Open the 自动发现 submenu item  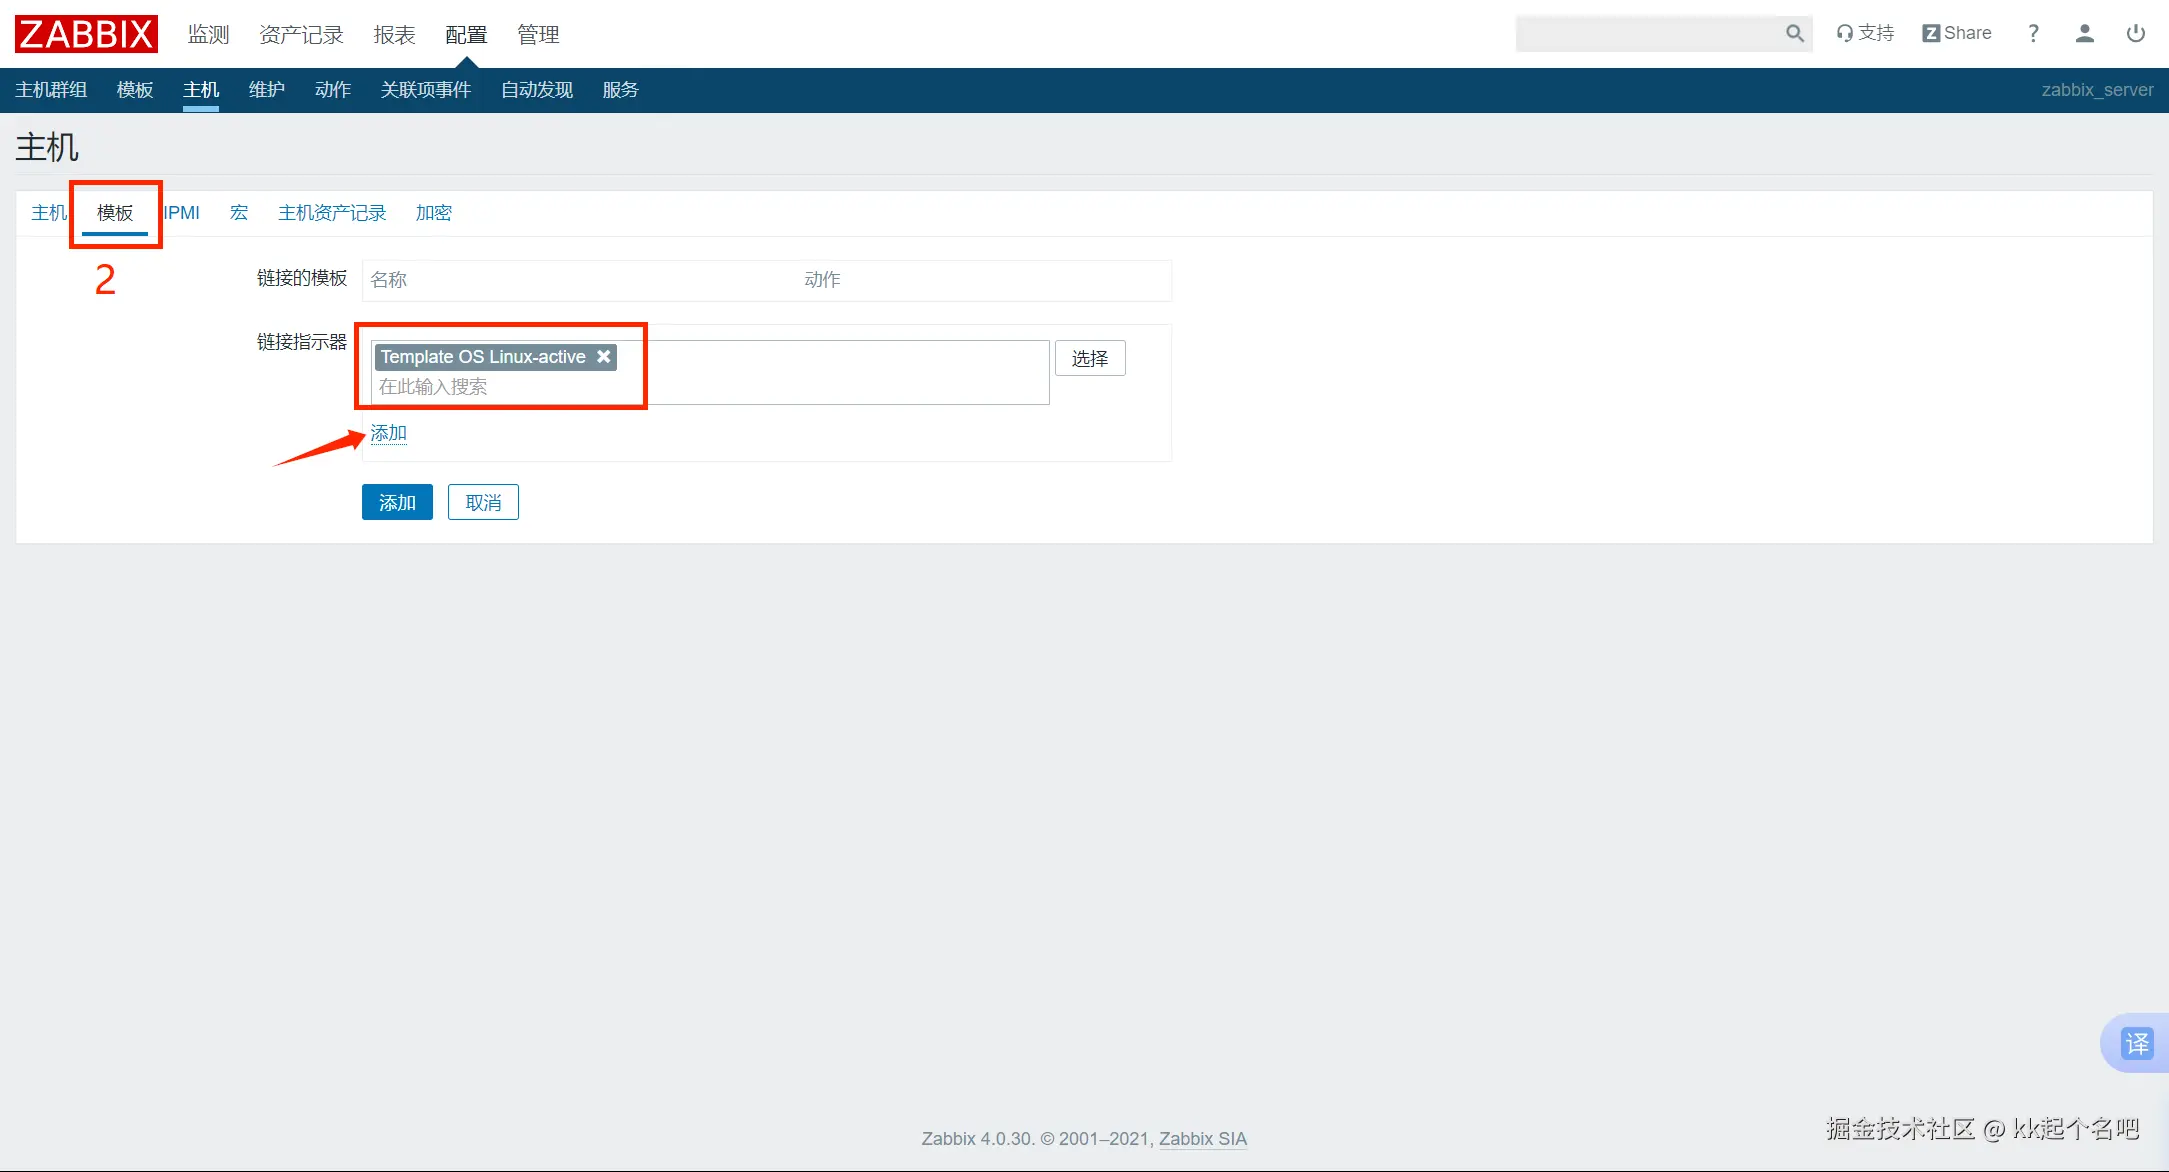coord(537,90)
